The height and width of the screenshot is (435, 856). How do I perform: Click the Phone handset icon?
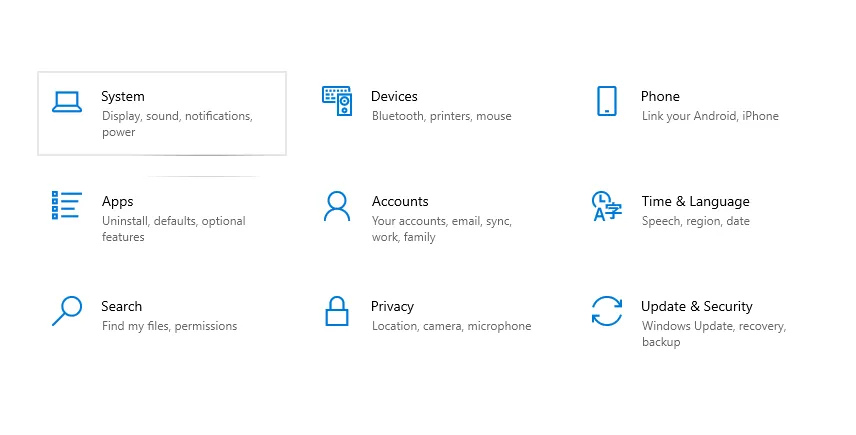click(607, 101)
